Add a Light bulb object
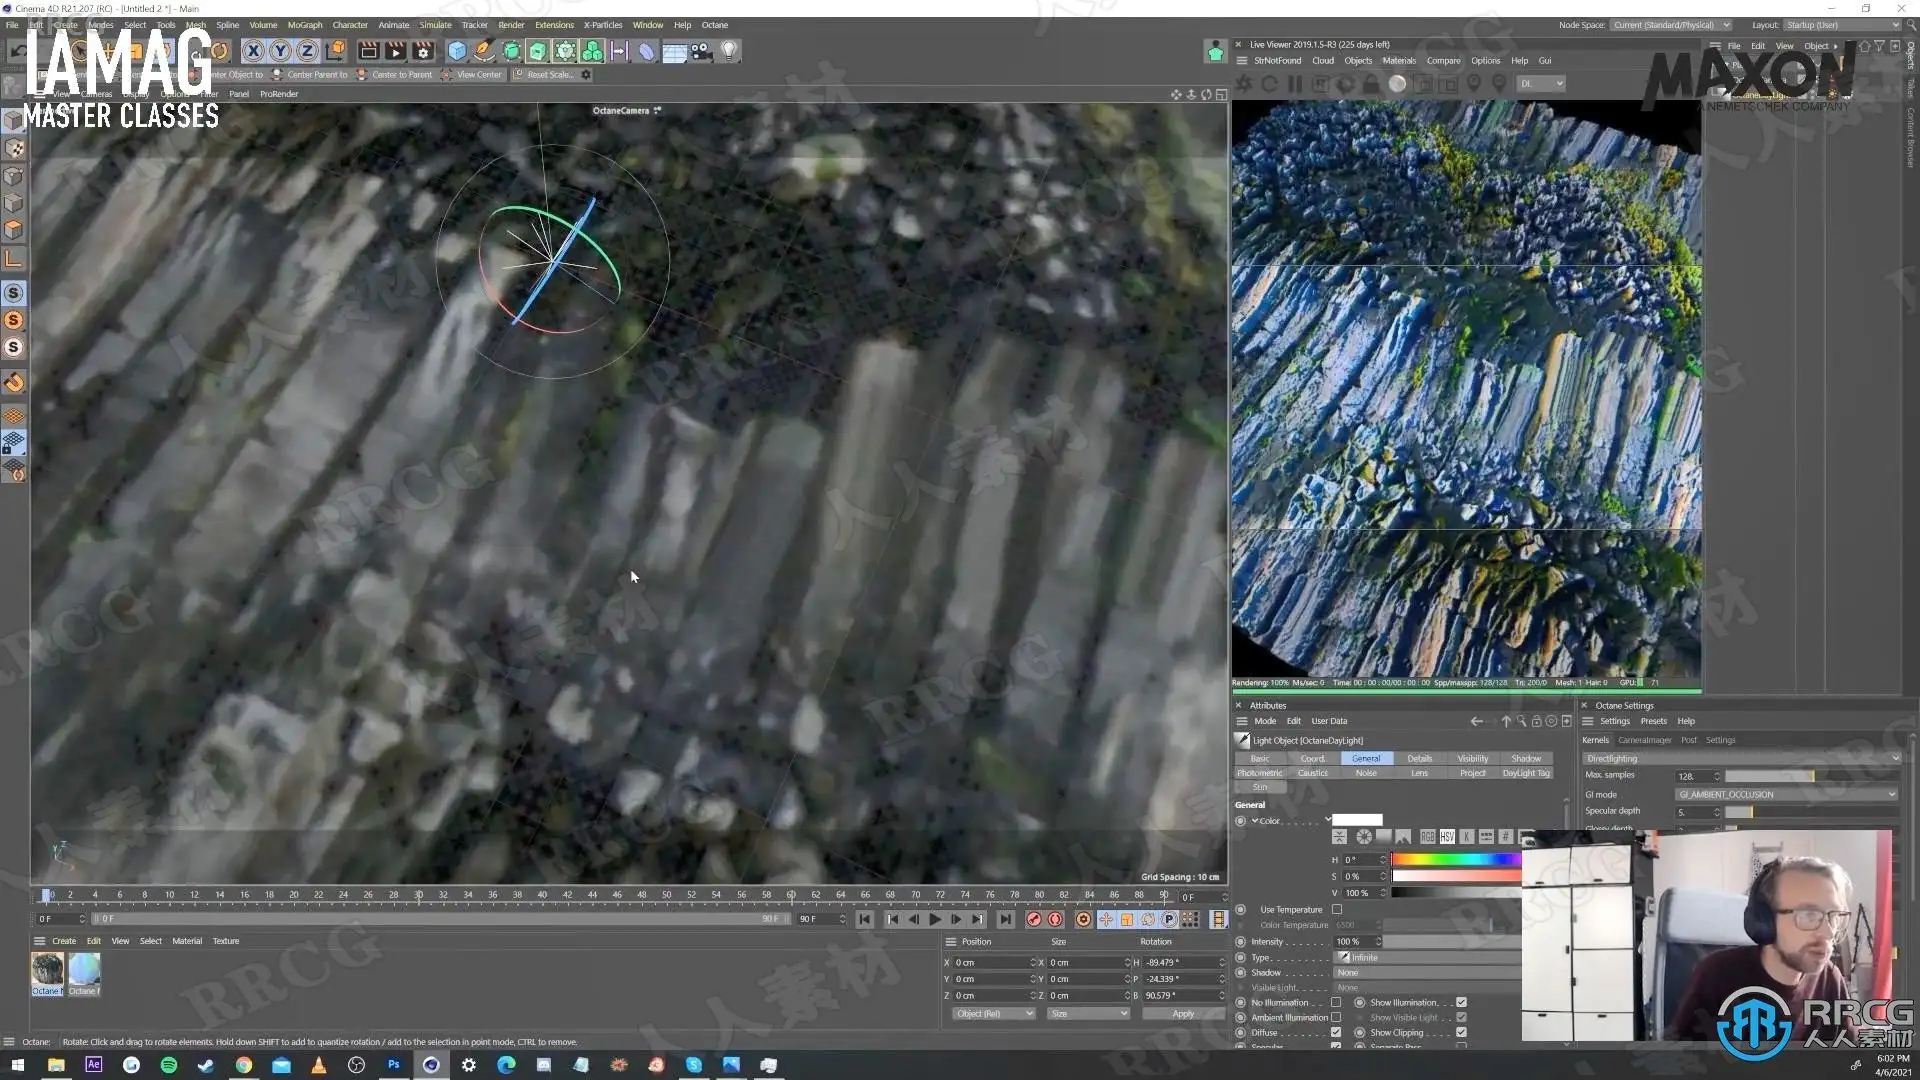The width and height of the screenshot is (1920, 1080). pos(729,51)
